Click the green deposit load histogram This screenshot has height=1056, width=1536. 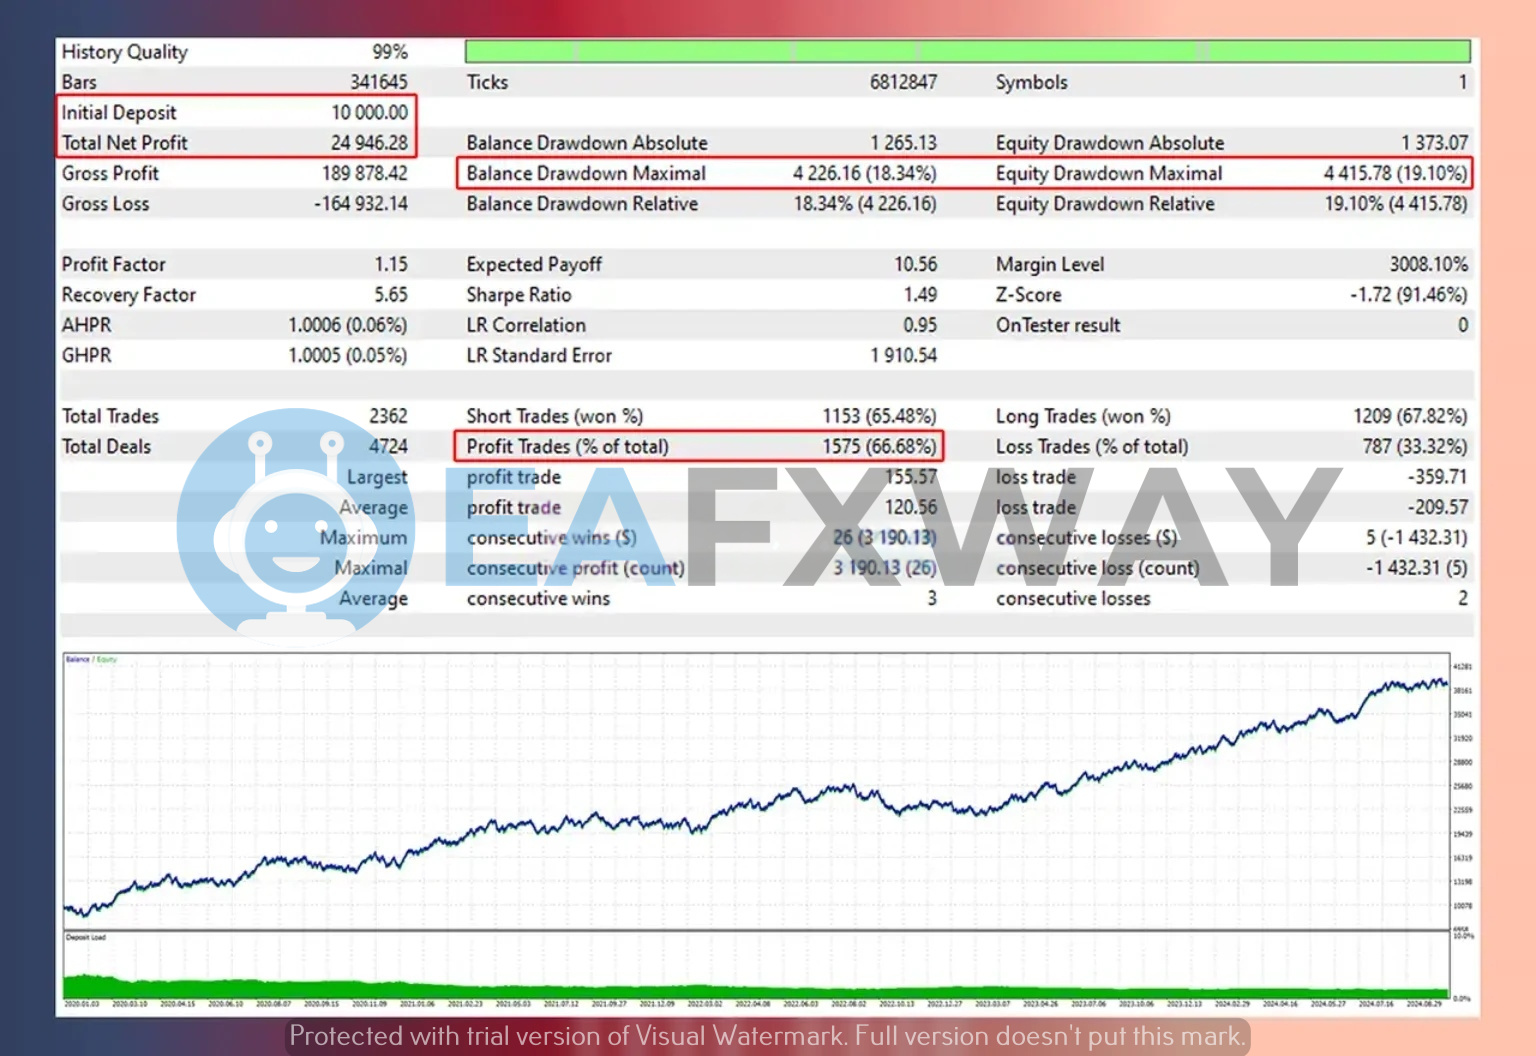click(700, 988)
